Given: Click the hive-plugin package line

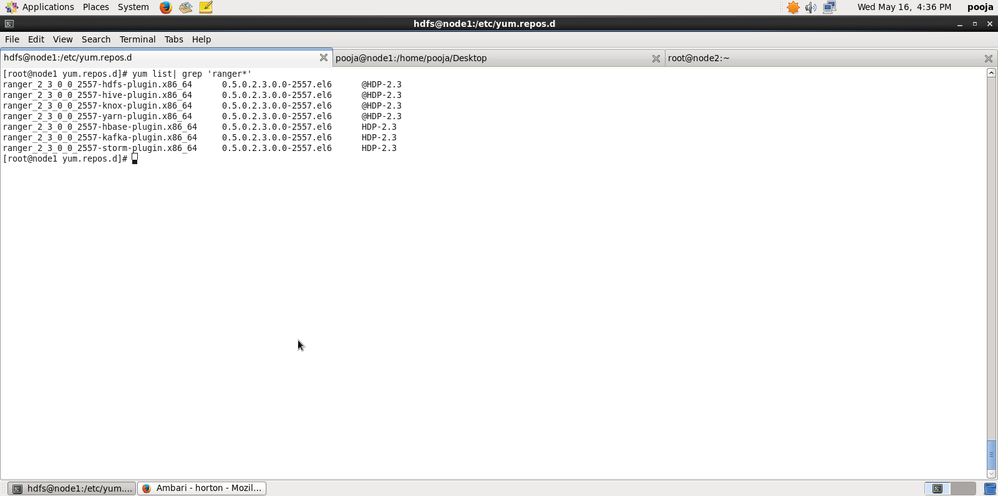Looking at the screenshot, I should (x=202, y=95).
